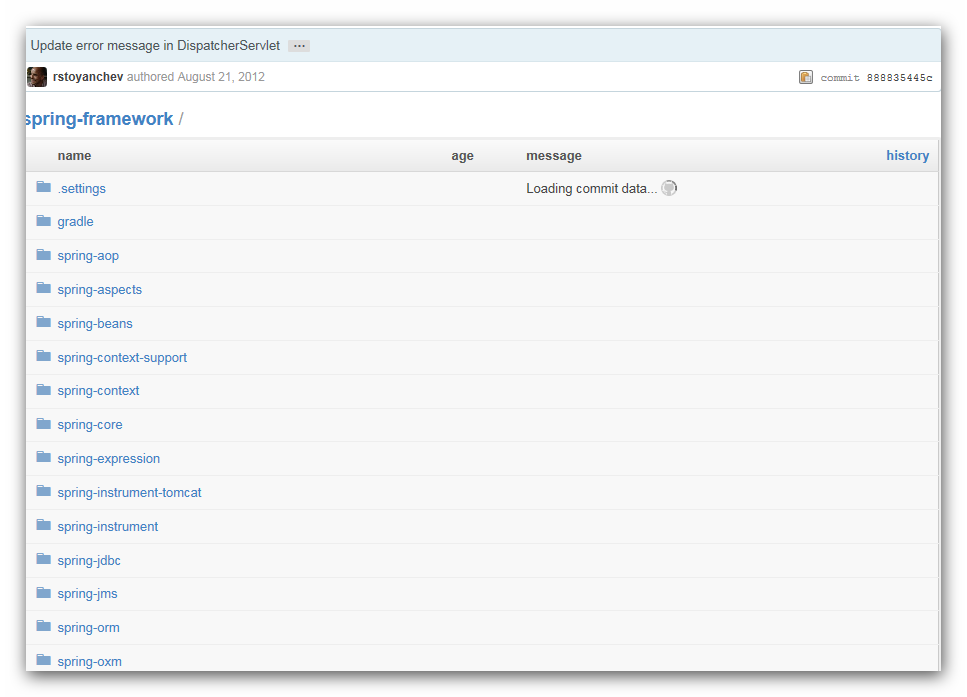The width and height of the screenshot is (967, 697).
Task: Open the spring-instrument-tomcat folder
Action: point(130,493)
